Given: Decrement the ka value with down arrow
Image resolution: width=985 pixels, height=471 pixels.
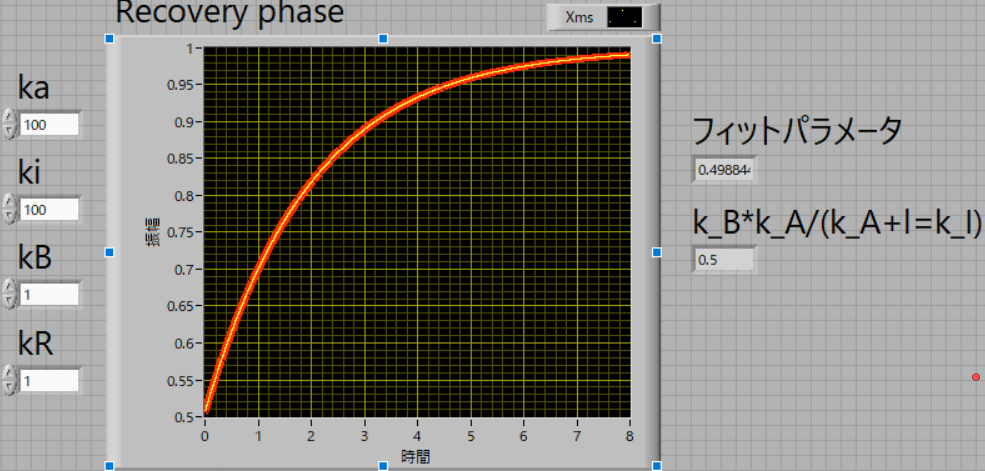Looking at the screenshot, I should pos(9,130).
